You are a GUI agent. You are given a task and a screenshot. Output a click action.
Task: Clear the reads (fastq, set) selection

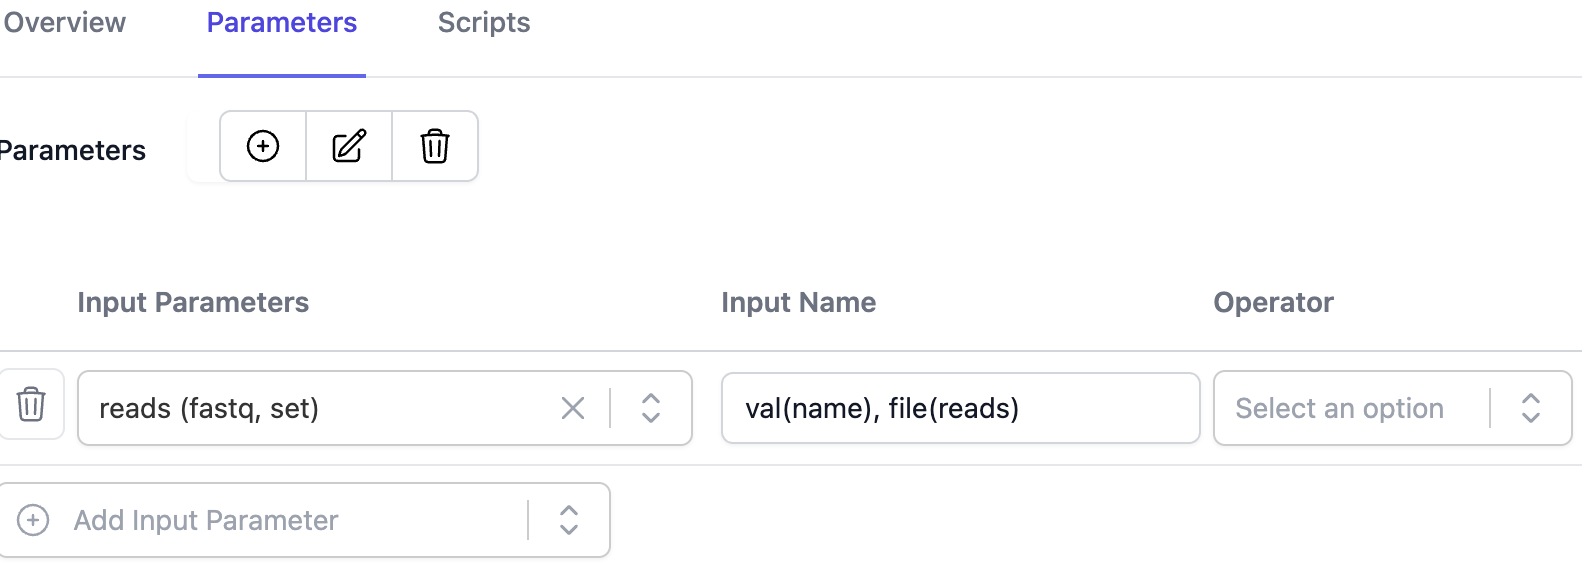tap(573, 408)
